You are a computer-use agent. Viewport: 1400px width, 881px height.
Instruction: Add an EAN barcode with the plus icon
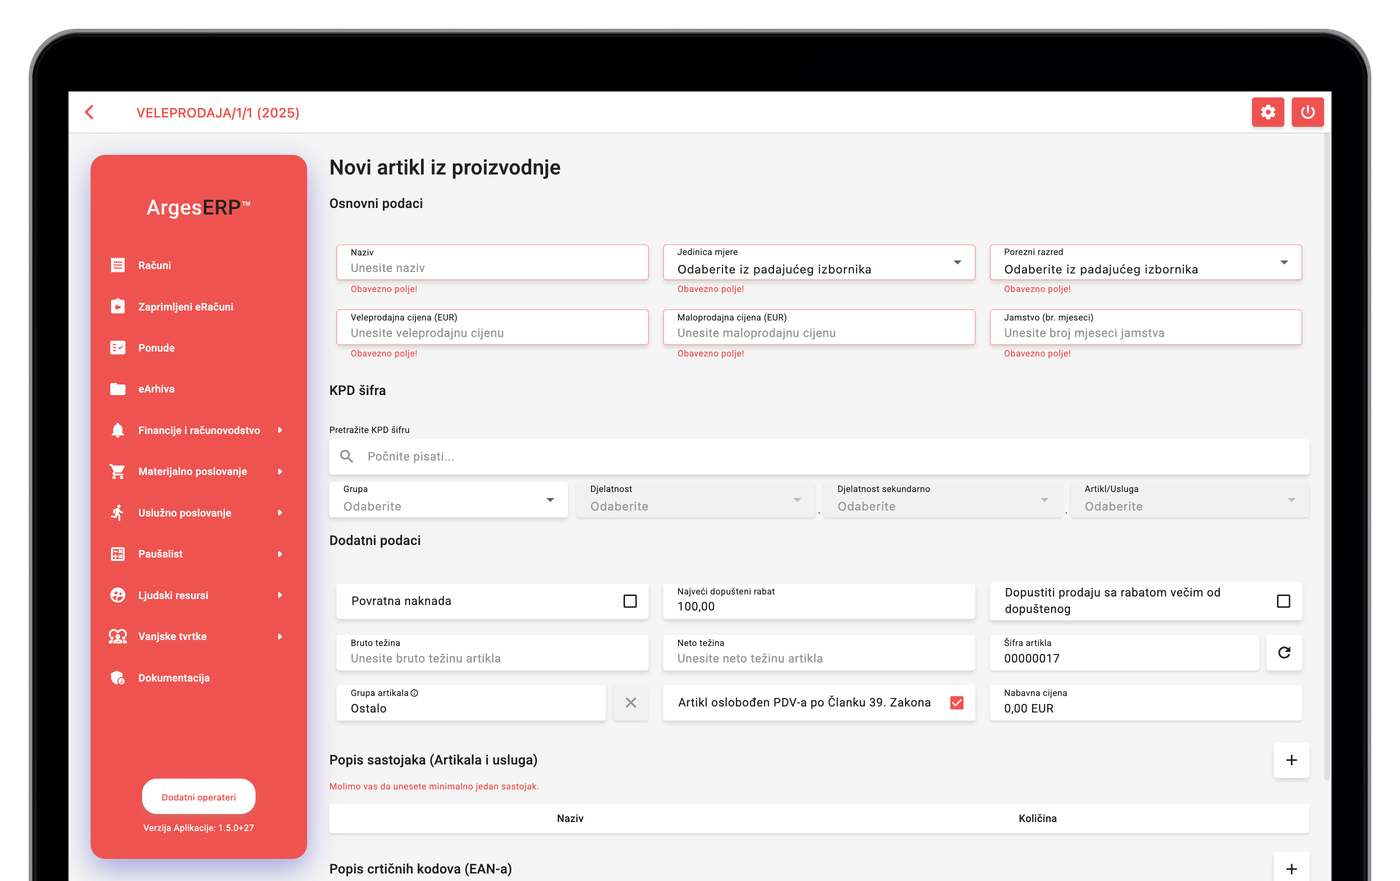(x=1291, y=869)
